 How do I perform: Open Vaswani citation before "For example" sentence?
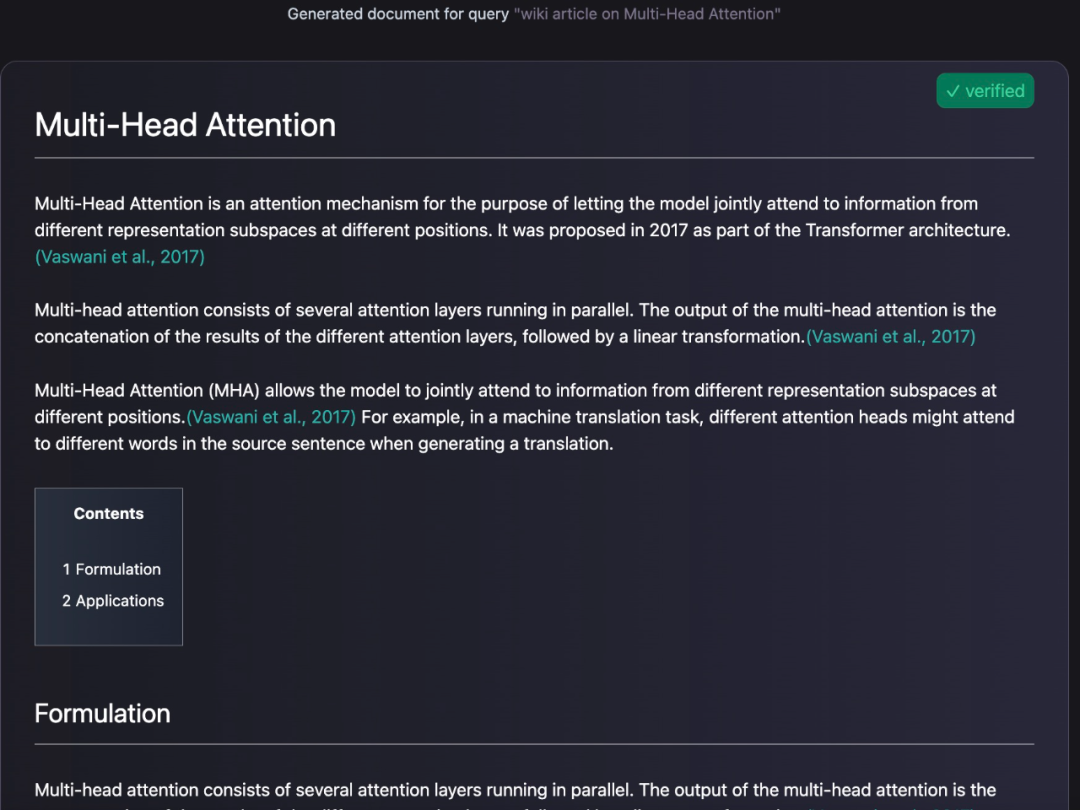pyautogui.click(x=271, y=417)
